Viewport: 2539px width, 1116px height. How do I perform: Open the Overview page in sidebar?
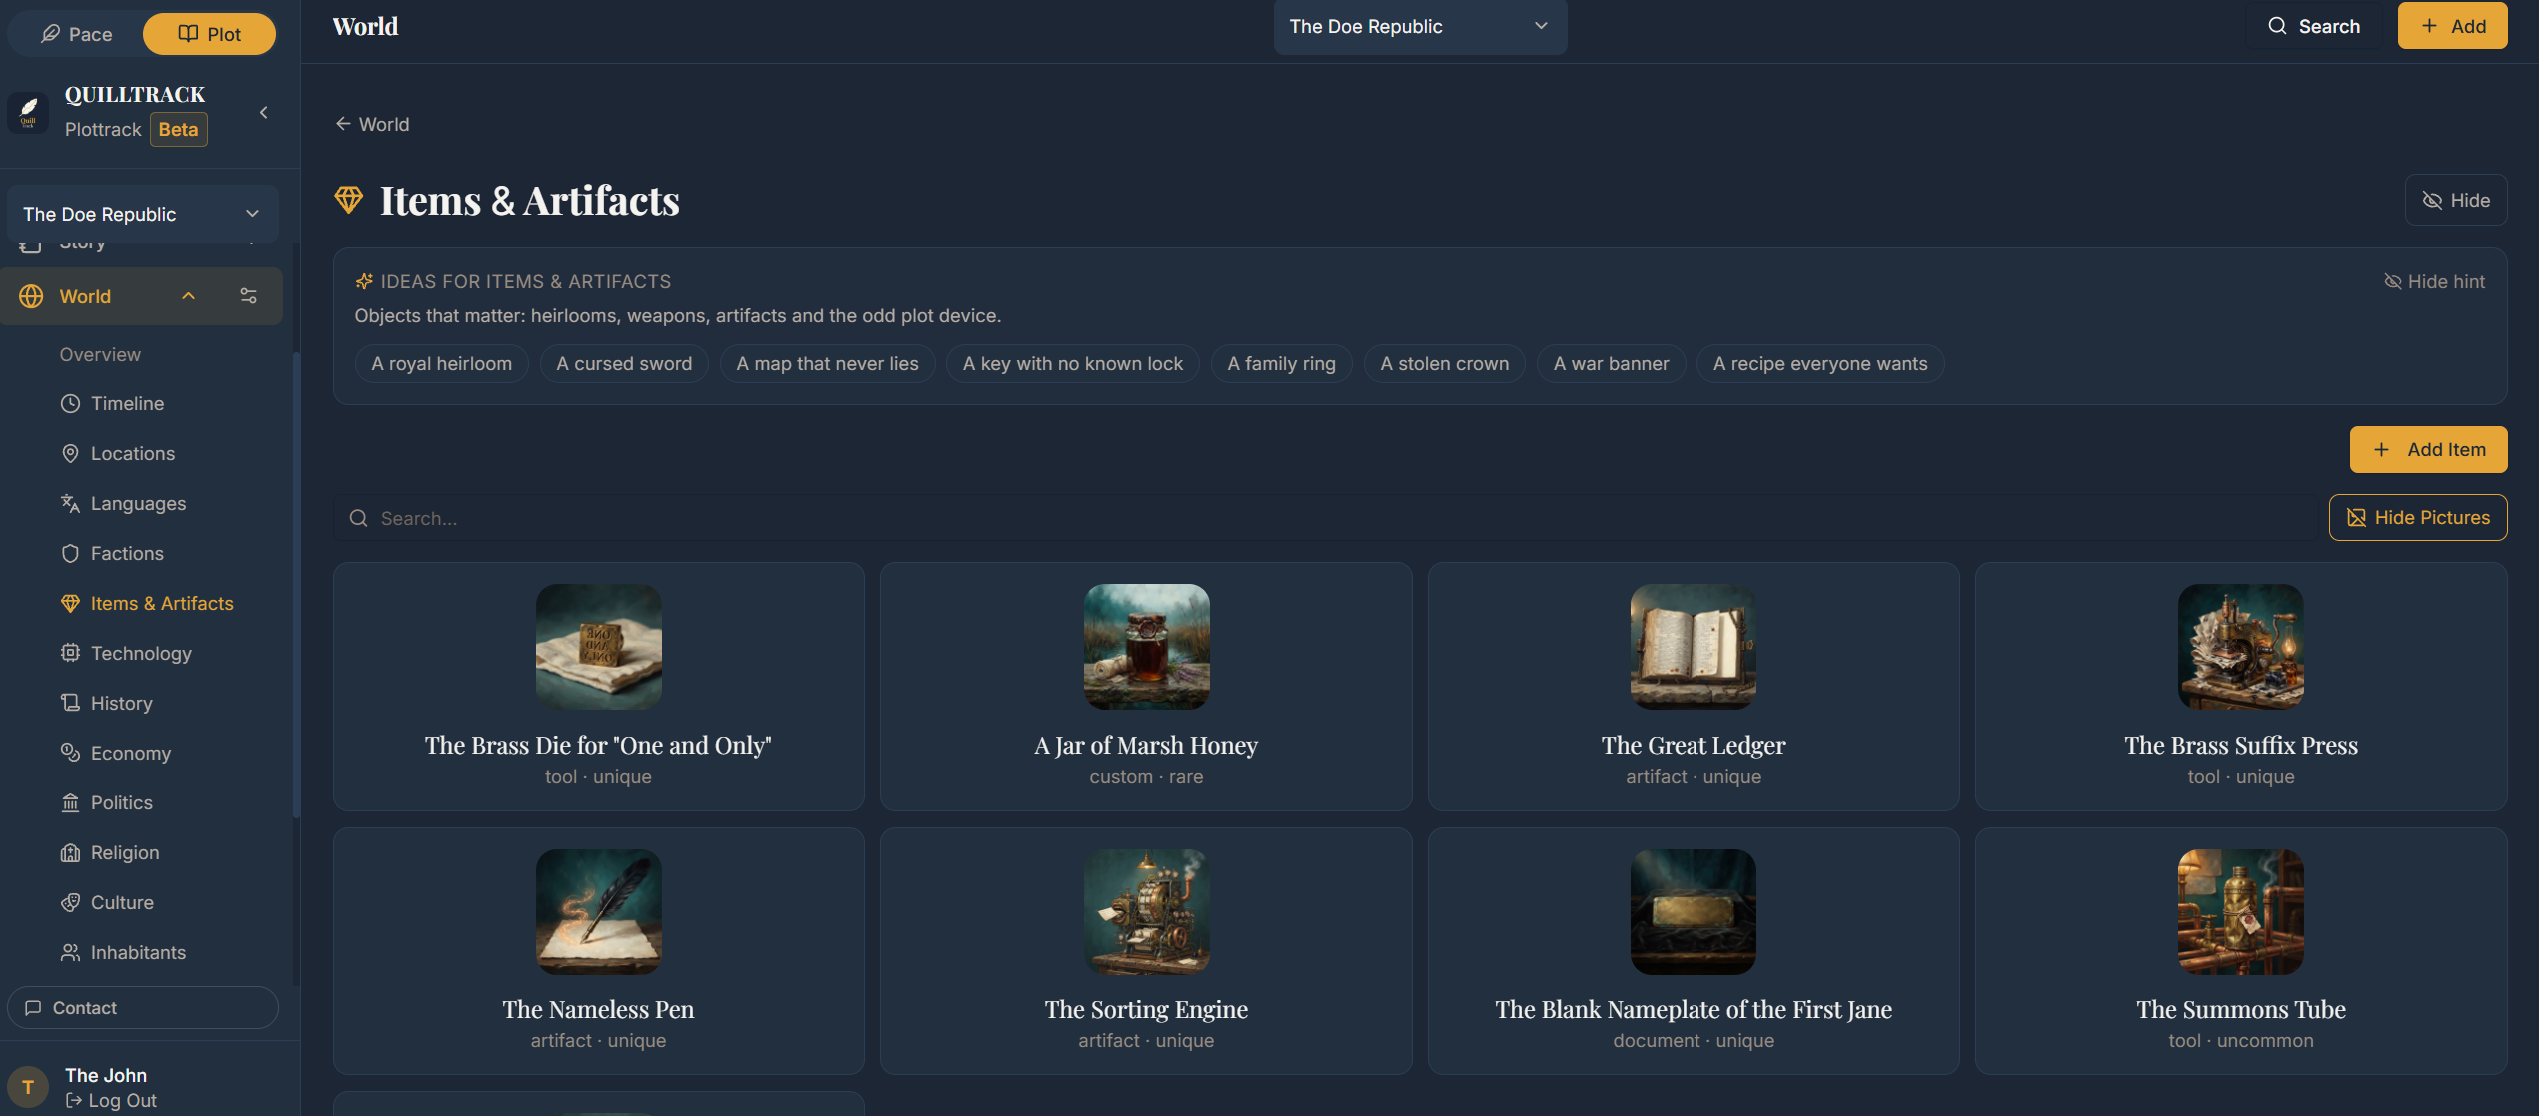coord(100,354)
